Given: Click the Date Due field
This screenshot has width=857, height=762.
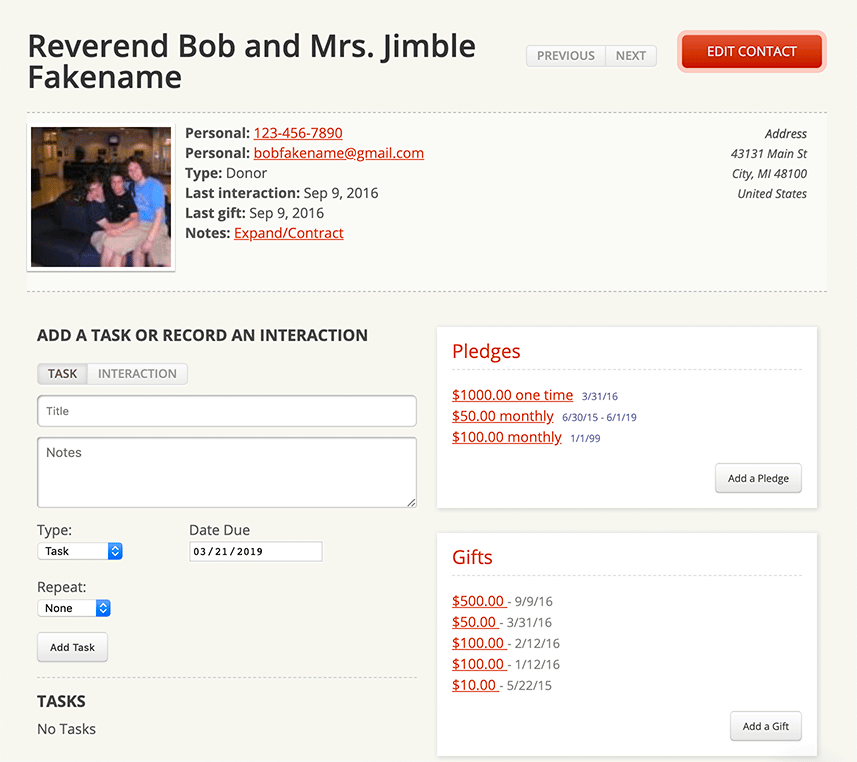Looking at the screenshot, I should (255, 551).
